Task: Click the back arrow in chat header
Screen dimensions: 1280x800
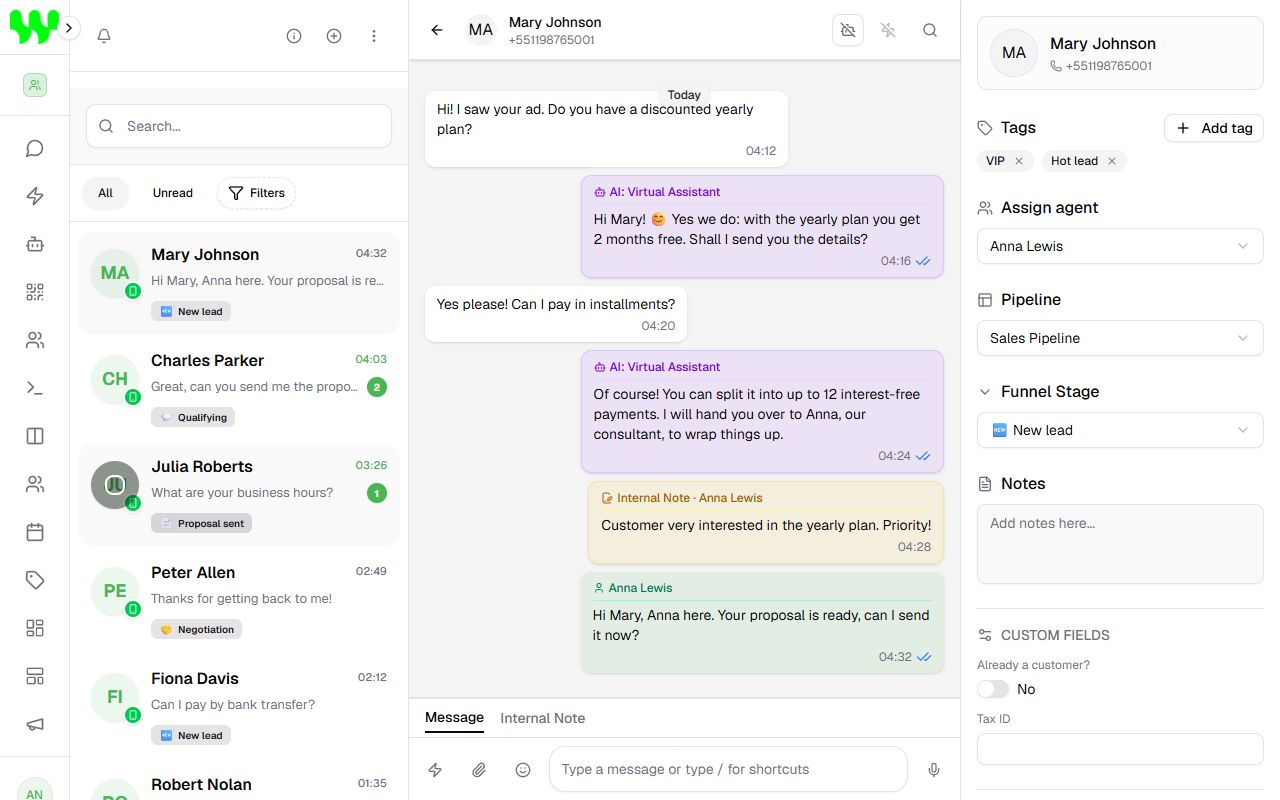Action: (x=437, y=30)
